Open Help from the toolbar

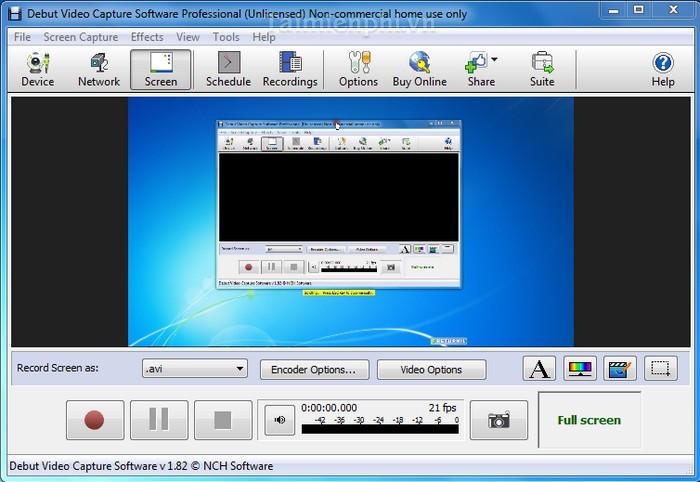click(662, 70)
